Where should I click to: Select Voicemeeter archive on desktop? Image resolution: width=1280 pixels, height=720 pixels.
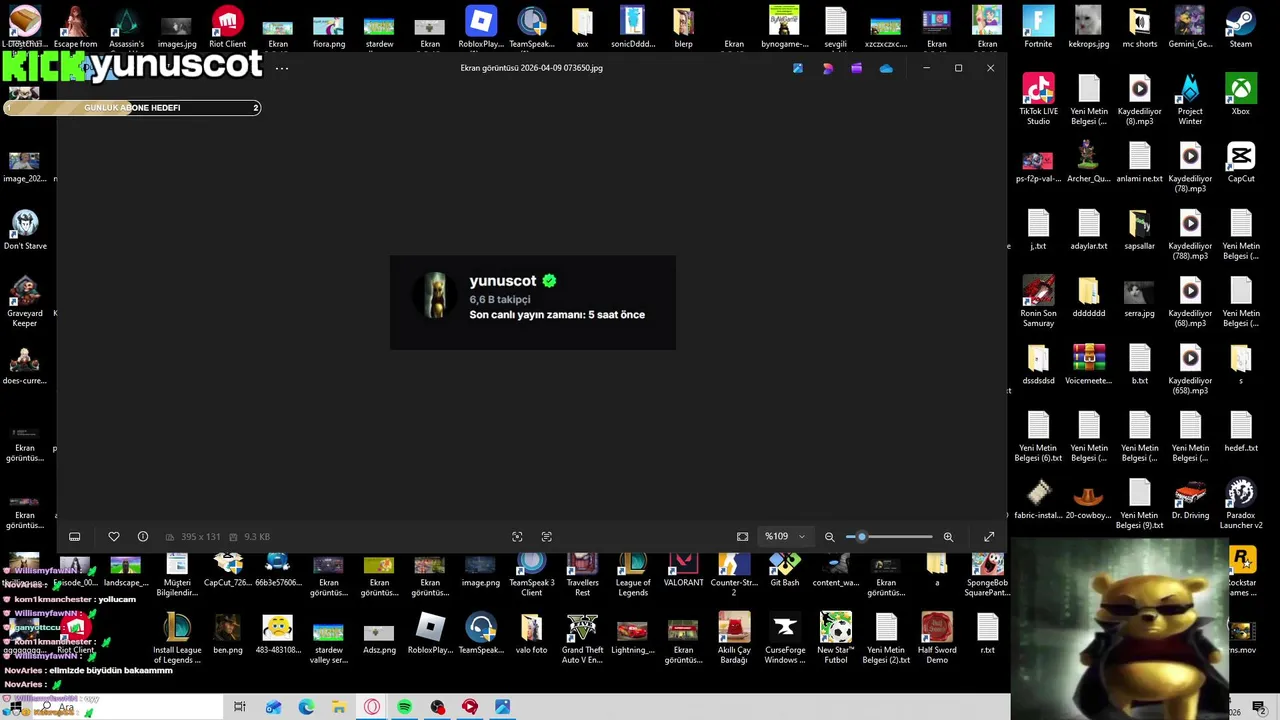(x=1089, y=365)
